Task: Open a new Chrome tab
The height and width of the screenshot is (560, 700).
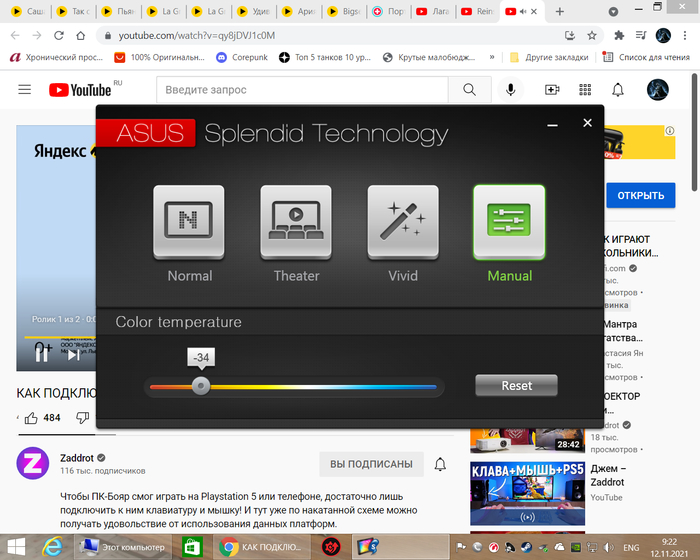Action: 559,12
